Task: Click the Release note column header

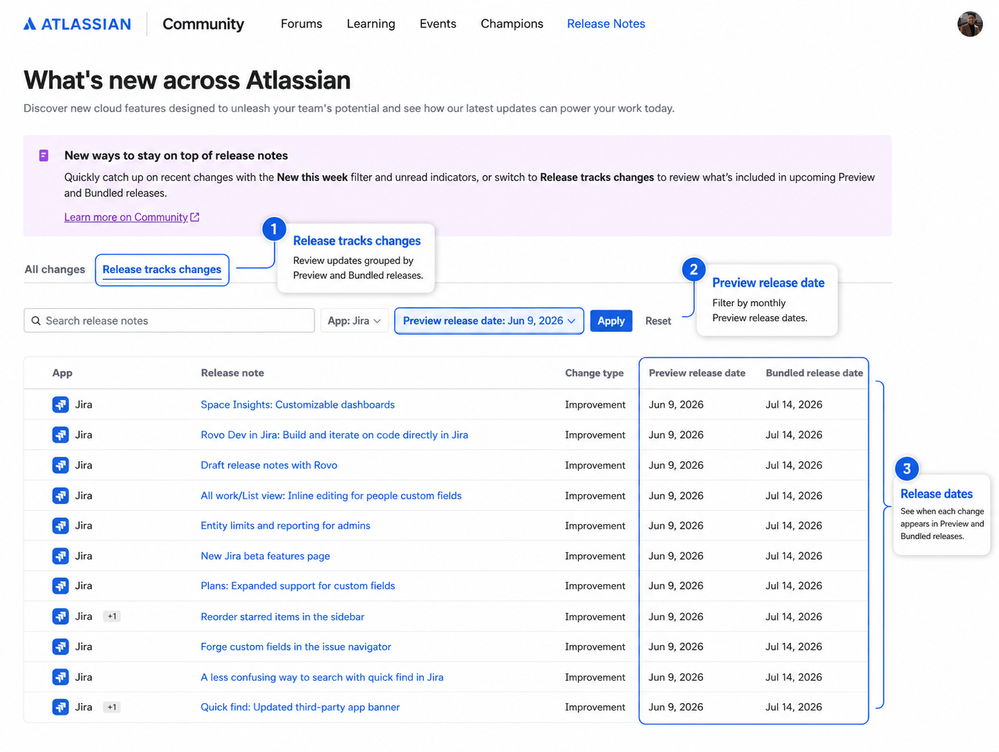Action: pyautogui.click(x=233, y=373)
